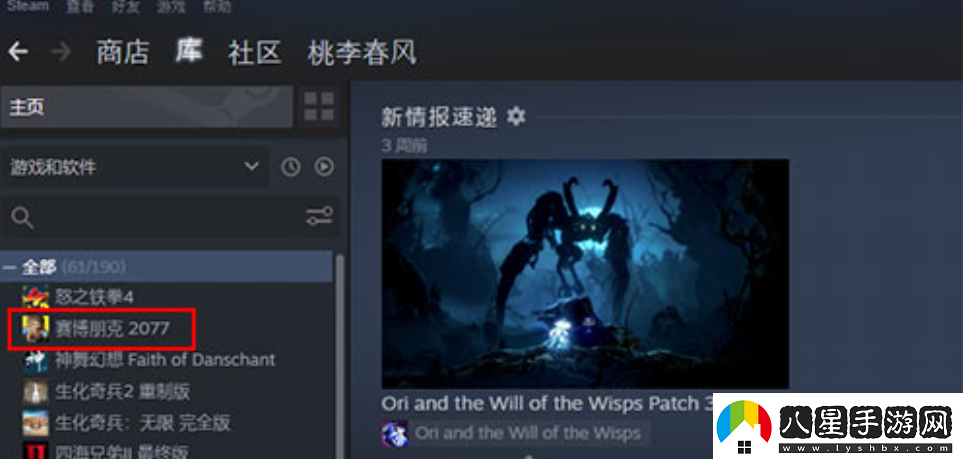Open the Ori Patch 3 news title
Viewport: 963px width, 459px height.
[547, 404]
